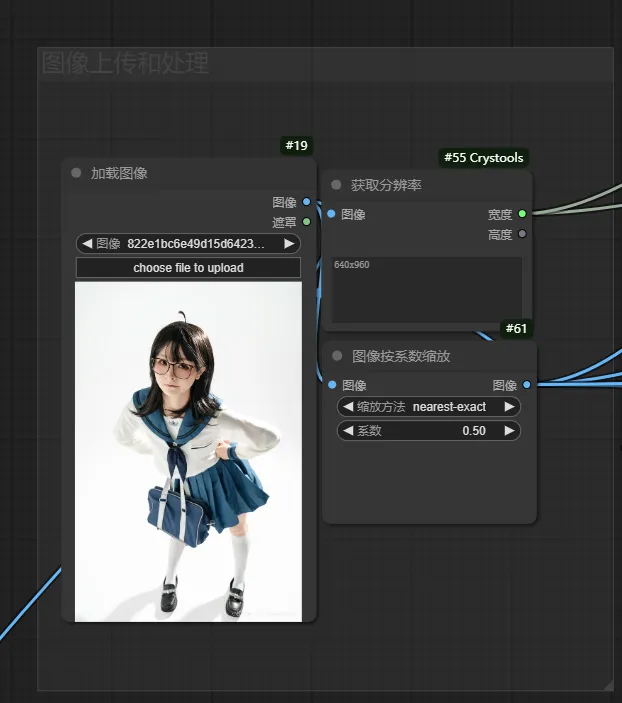Collapse the 加载图像 node using its gray dot
This screenshot has width=622, height=703.
point(76,173)
